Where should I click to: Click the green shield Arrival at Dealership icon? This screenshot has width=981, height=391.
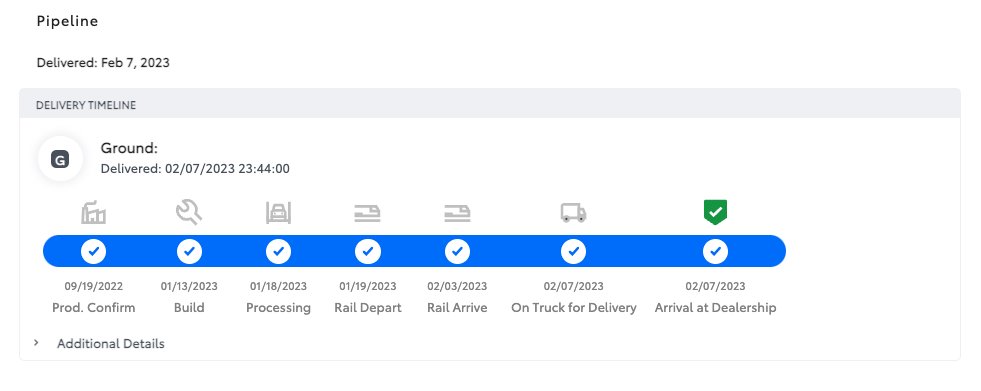[715, 213]
